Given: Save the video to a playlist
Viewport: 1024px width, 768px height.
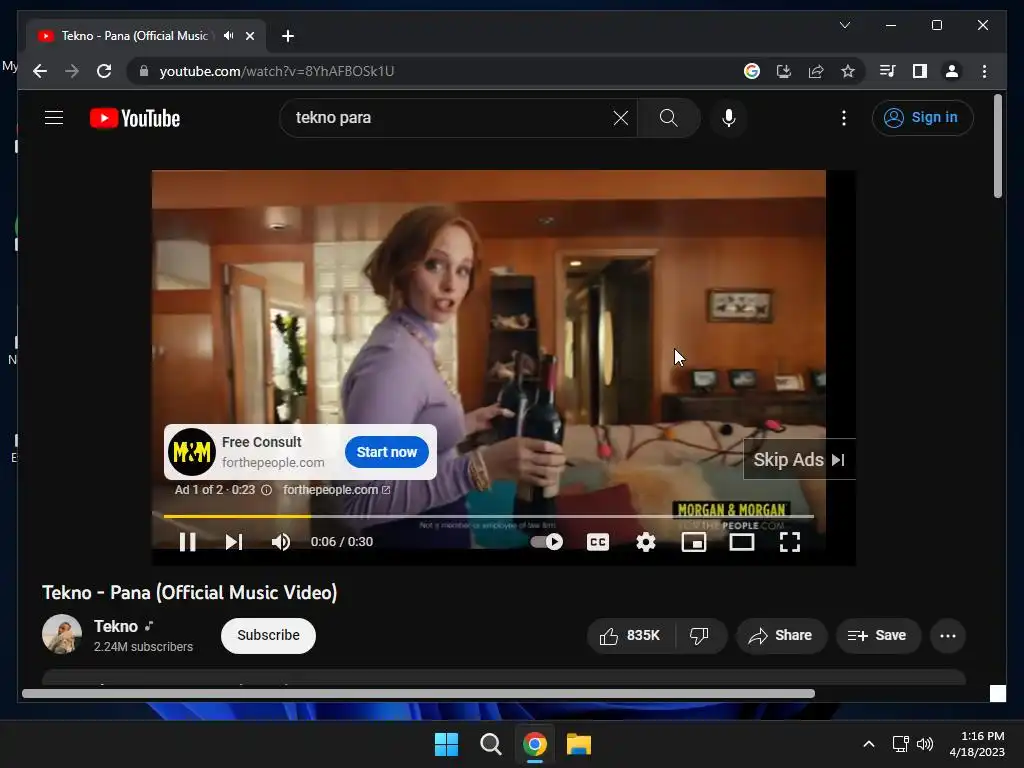Looking at the screenshot, I should point(878,635).
